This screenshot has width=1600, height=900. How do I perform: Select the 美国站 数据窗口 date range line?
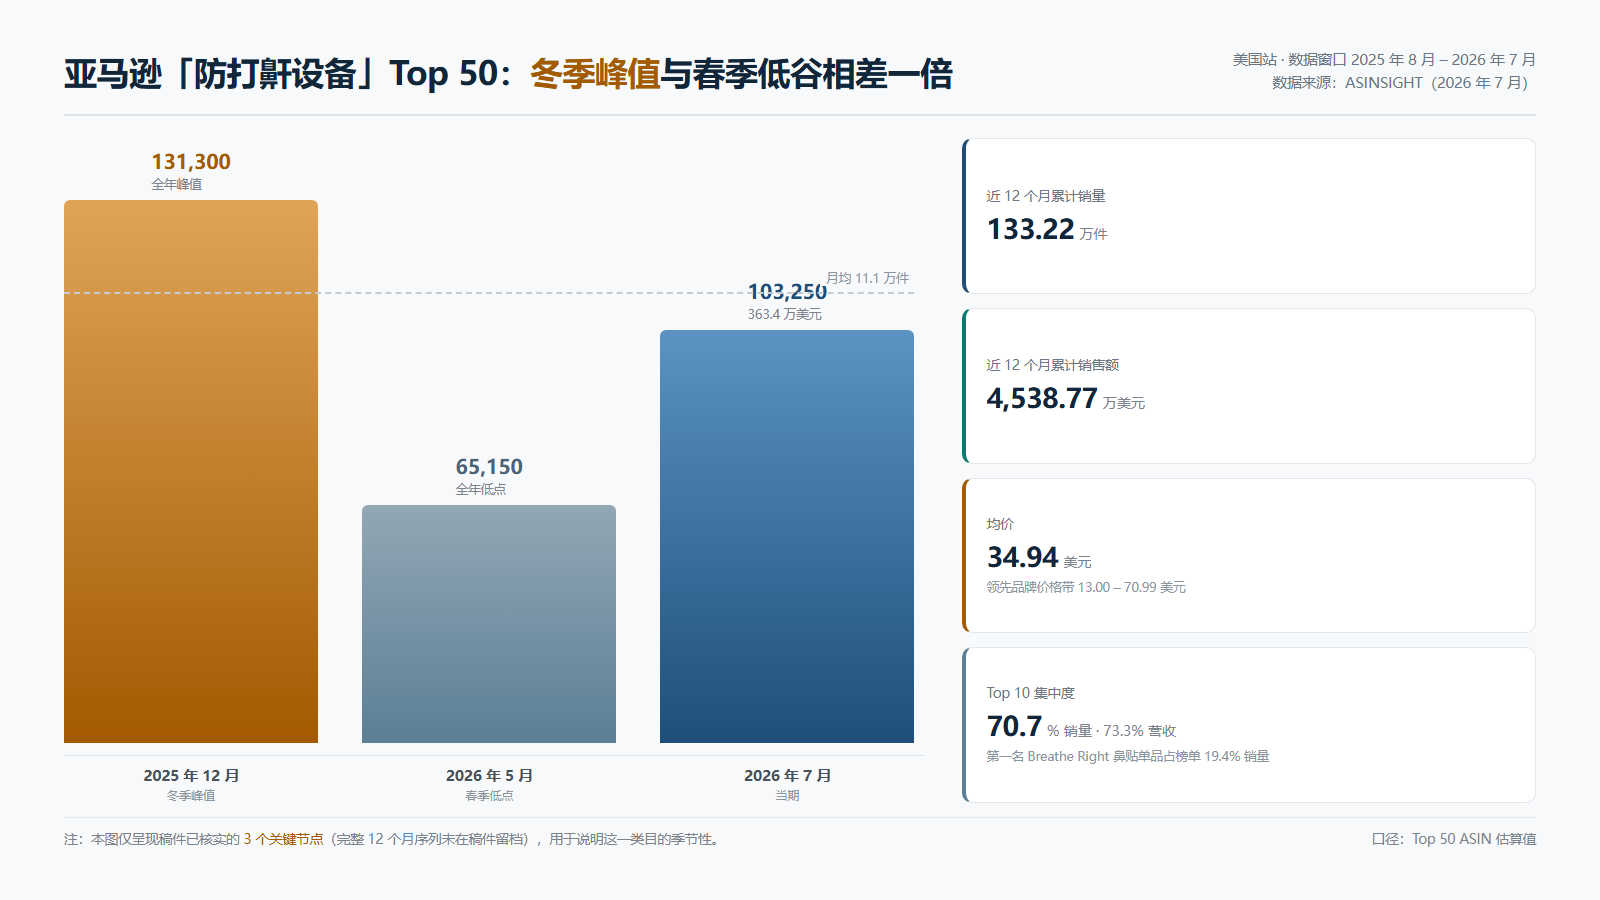click(1384, 60)
